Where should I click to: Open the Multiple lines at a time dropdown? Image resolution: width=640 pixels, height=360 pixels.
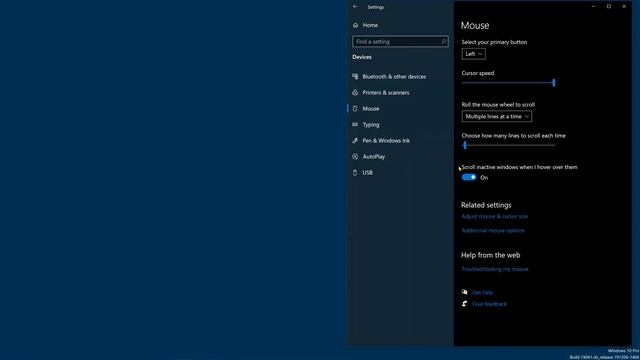(x=497, y=116)
